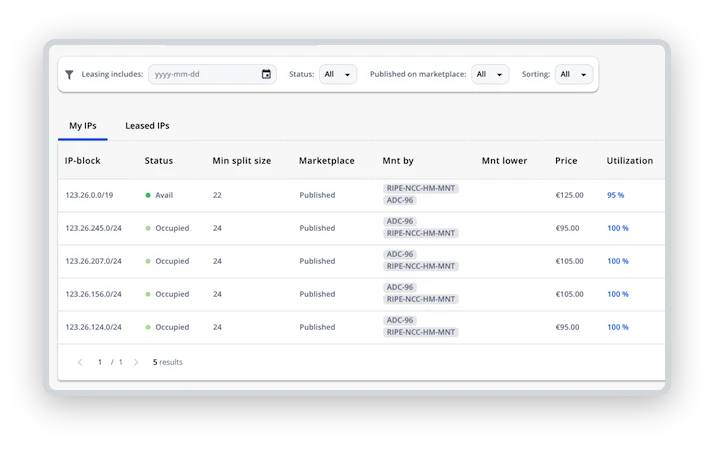Click the filter funnel icon
Viewport: 714px width, 450px height.
tap(69, 74)
